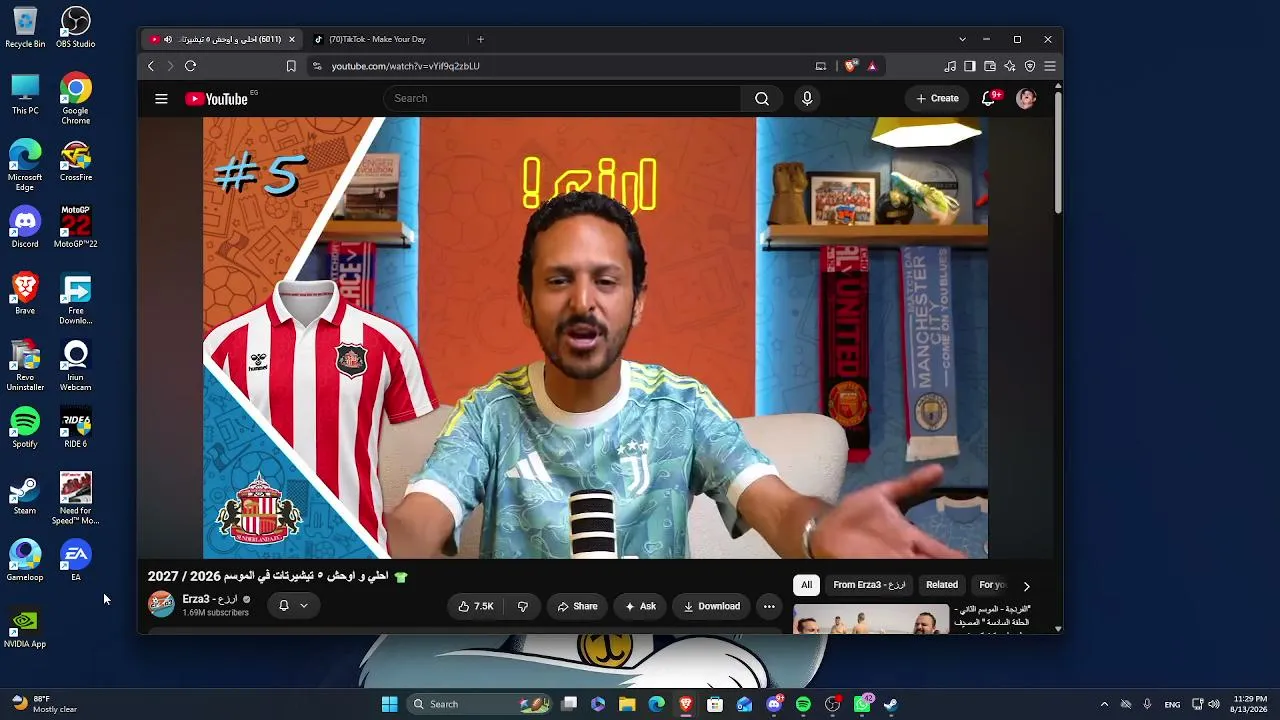Expand the Brave tab search dropdown
The width and height of the screenshot is (1280, 720).
click(962, 39)
